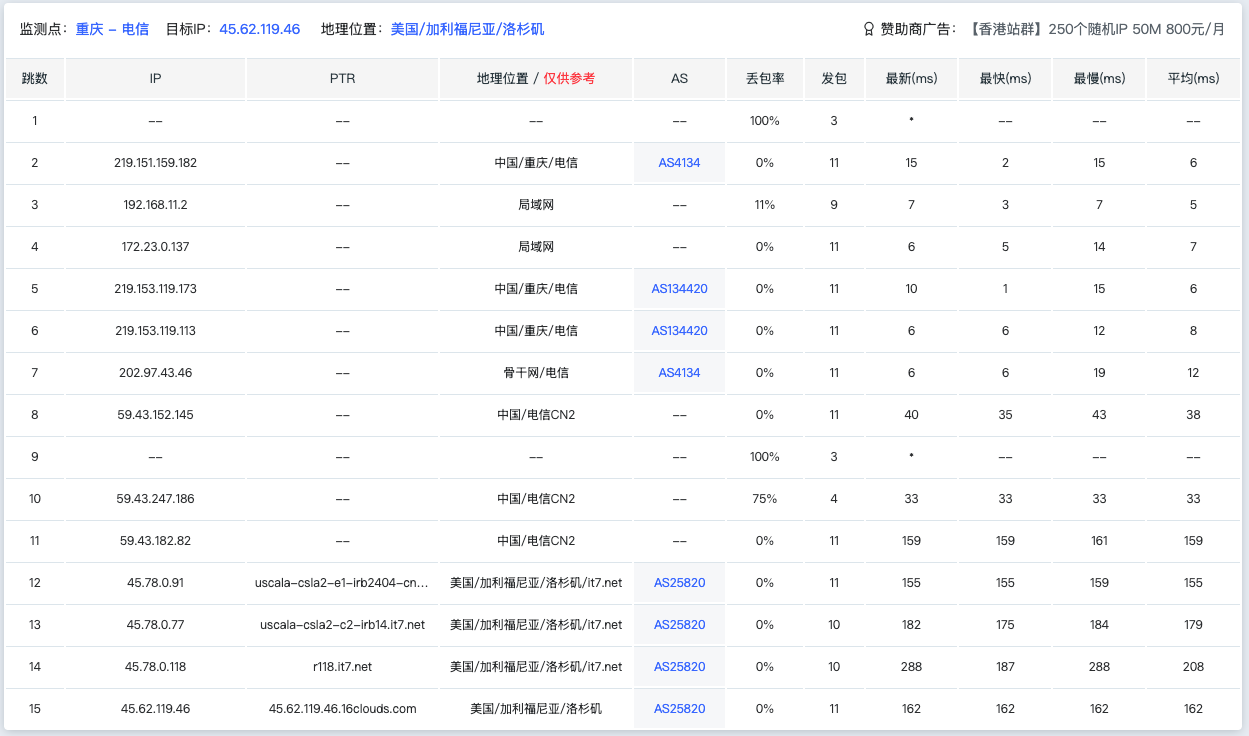Image resolution: width=1249 pixels, height=736 pixels.
Task: Open AS25820 link in hop 14 row
Action: click(x=679, y=666)
